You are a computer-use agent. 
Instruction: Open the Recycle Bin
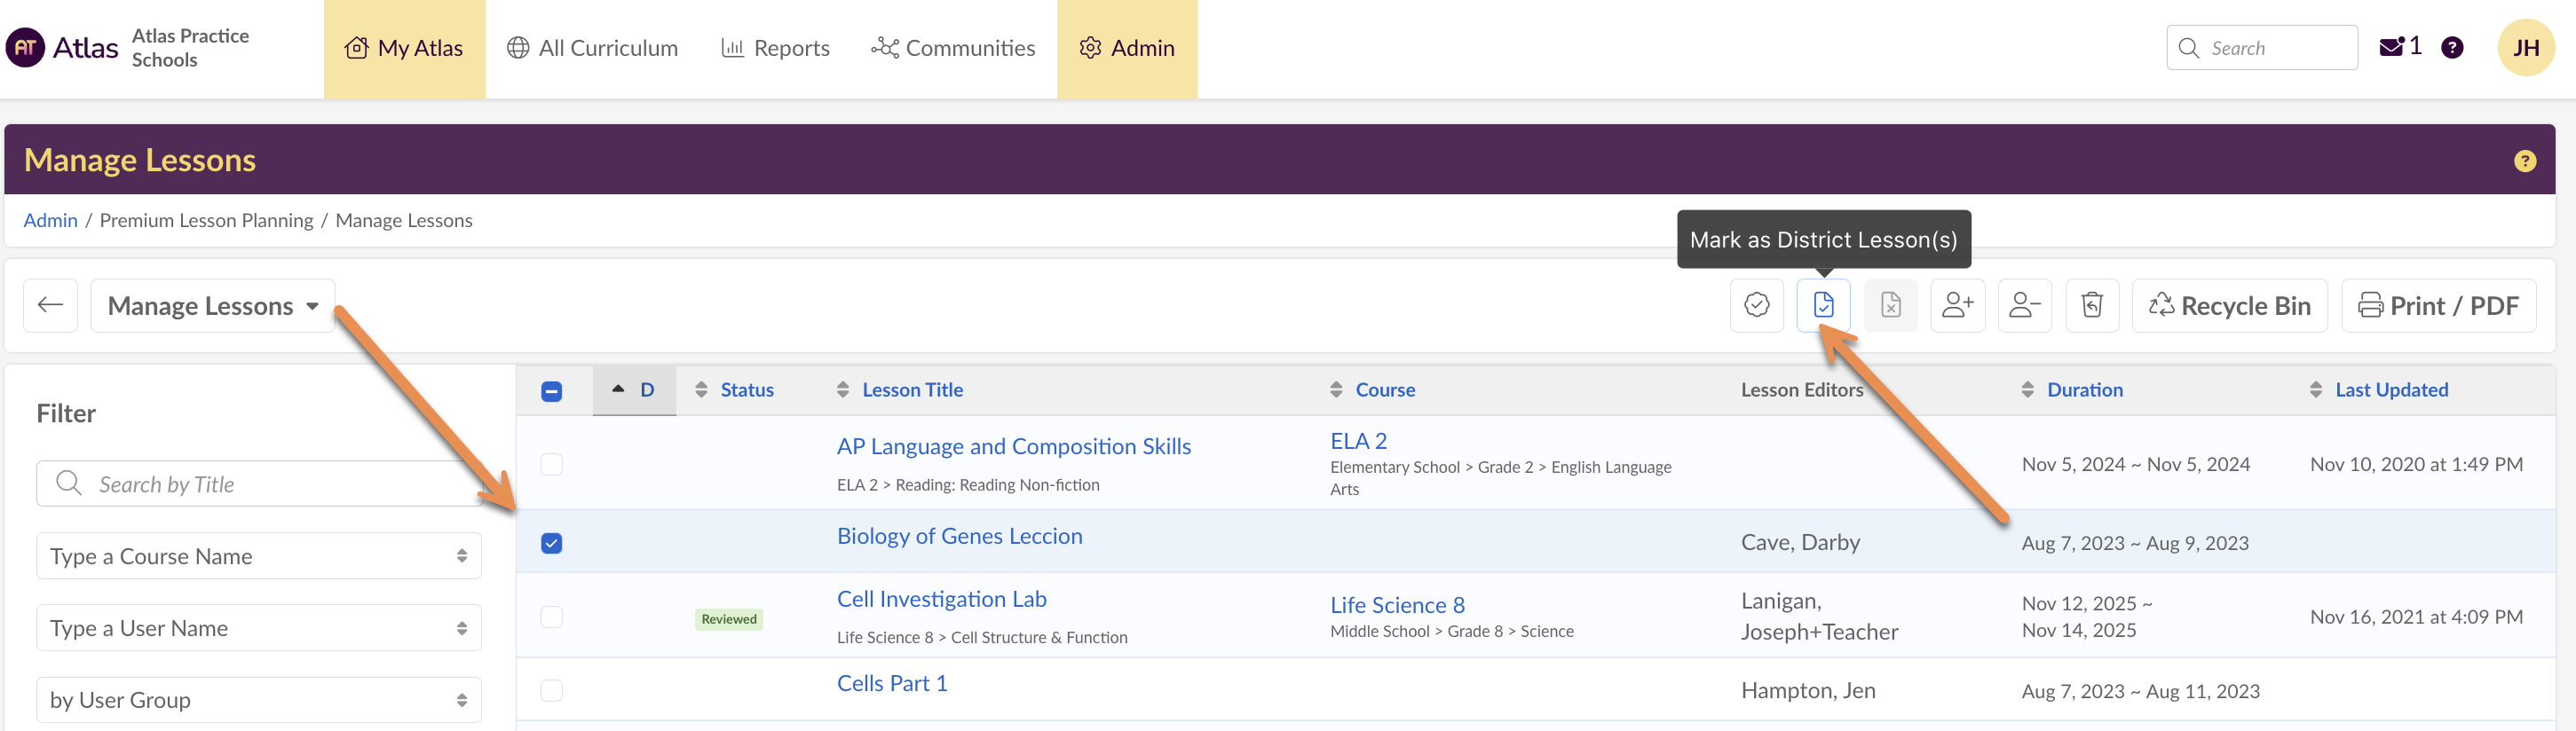(x=2229, y=306)
